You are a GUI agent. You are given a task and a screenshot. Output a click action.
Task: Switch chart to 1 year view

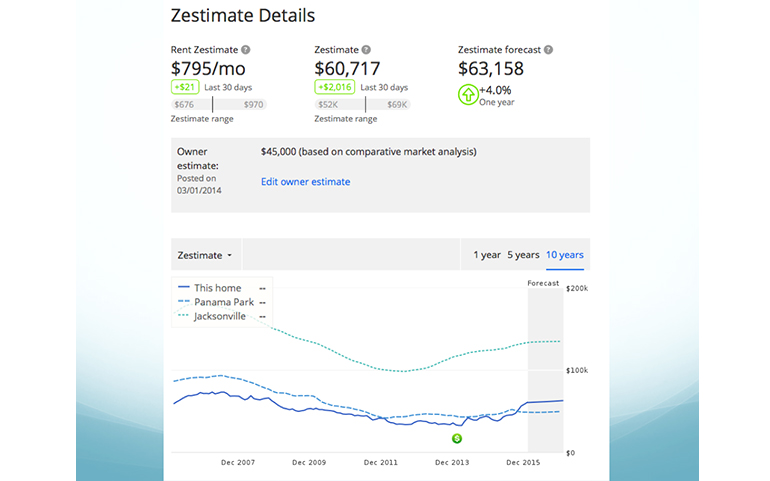[x=486, y=255]
